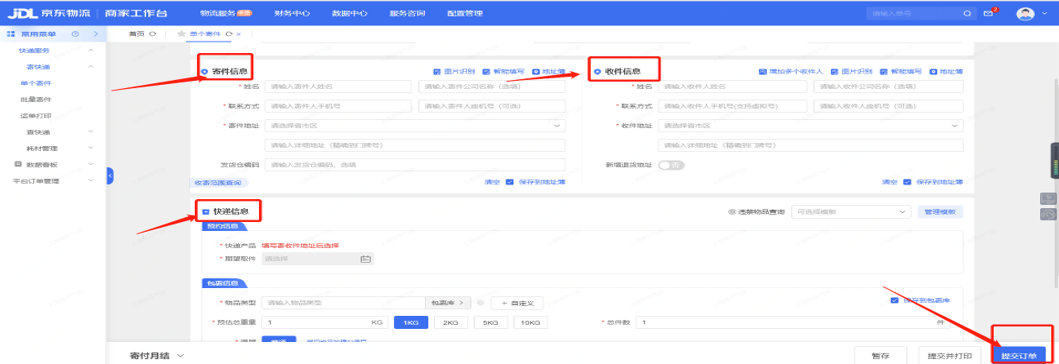Click the 违禁物品查询 icon link
This screenshot has height=364, width=1059.
[756, 211]
